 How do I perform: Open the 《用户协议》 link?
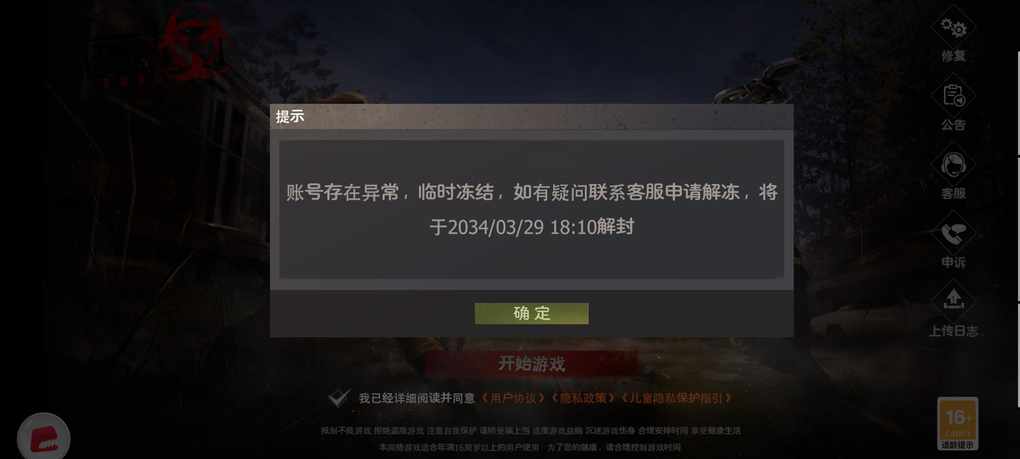tap(513, 398)
